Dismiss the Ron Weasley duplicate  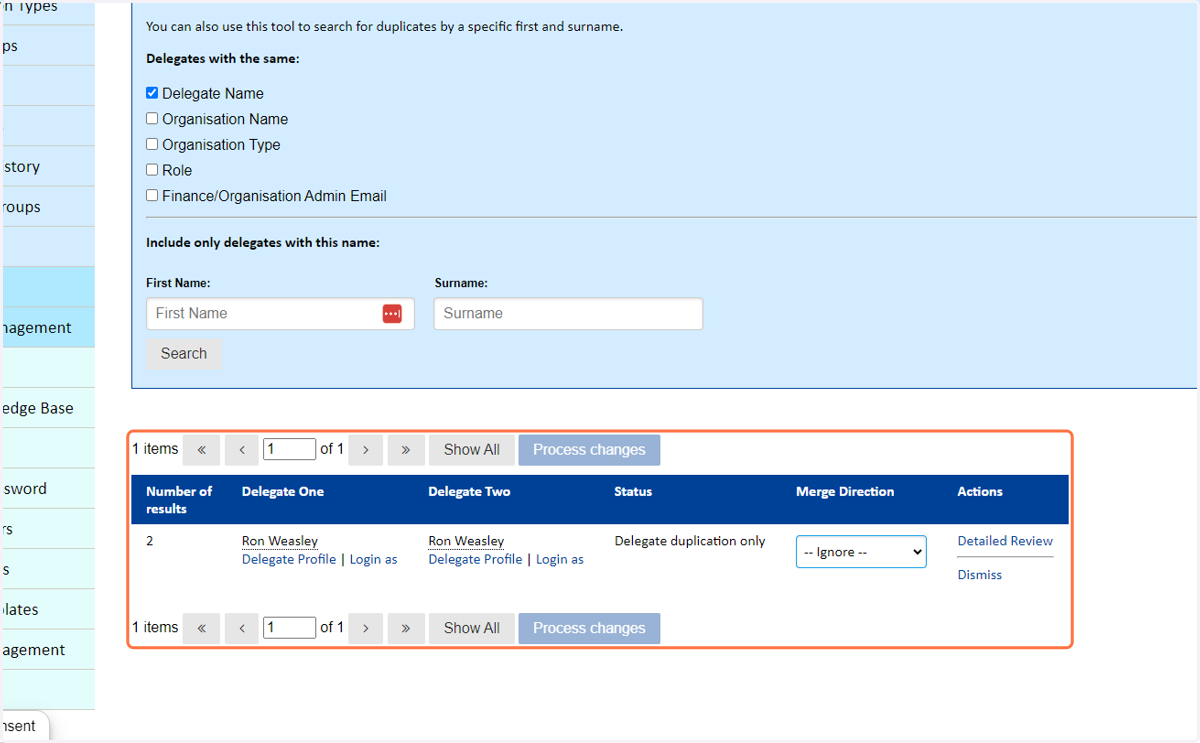click(980, 575)
